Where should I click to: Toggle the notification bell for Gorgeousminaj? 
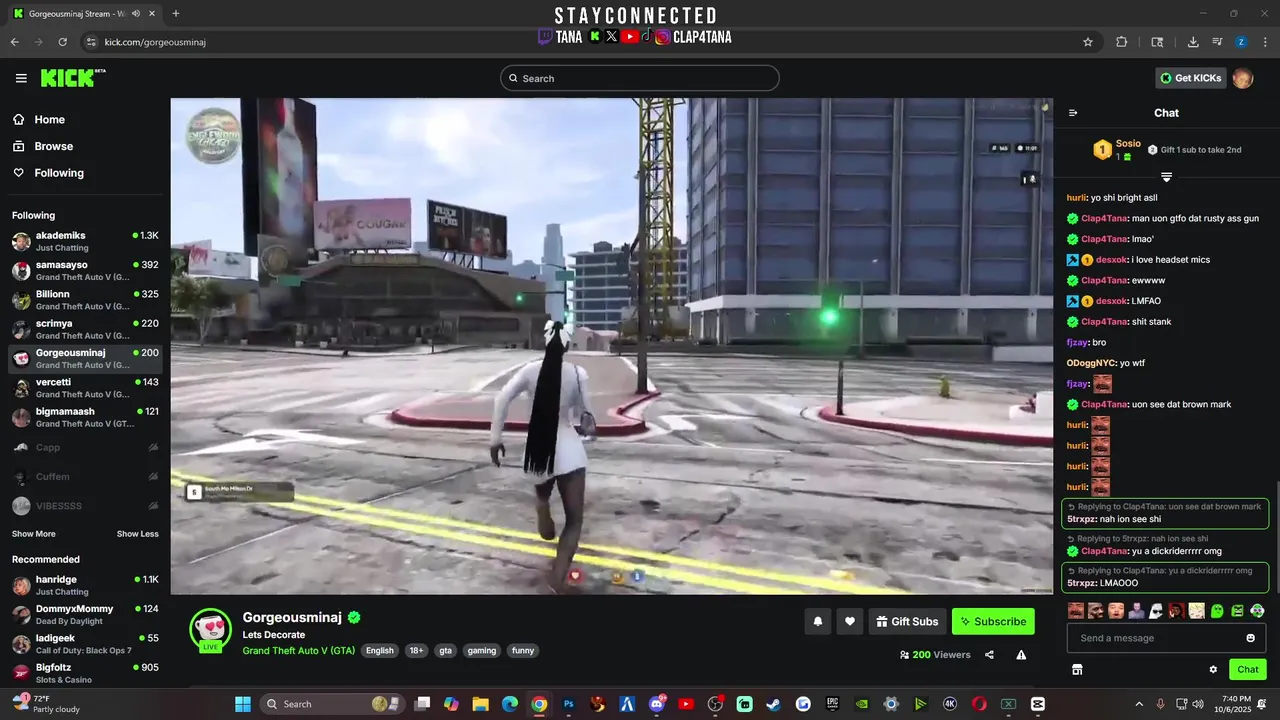(818, 621)
